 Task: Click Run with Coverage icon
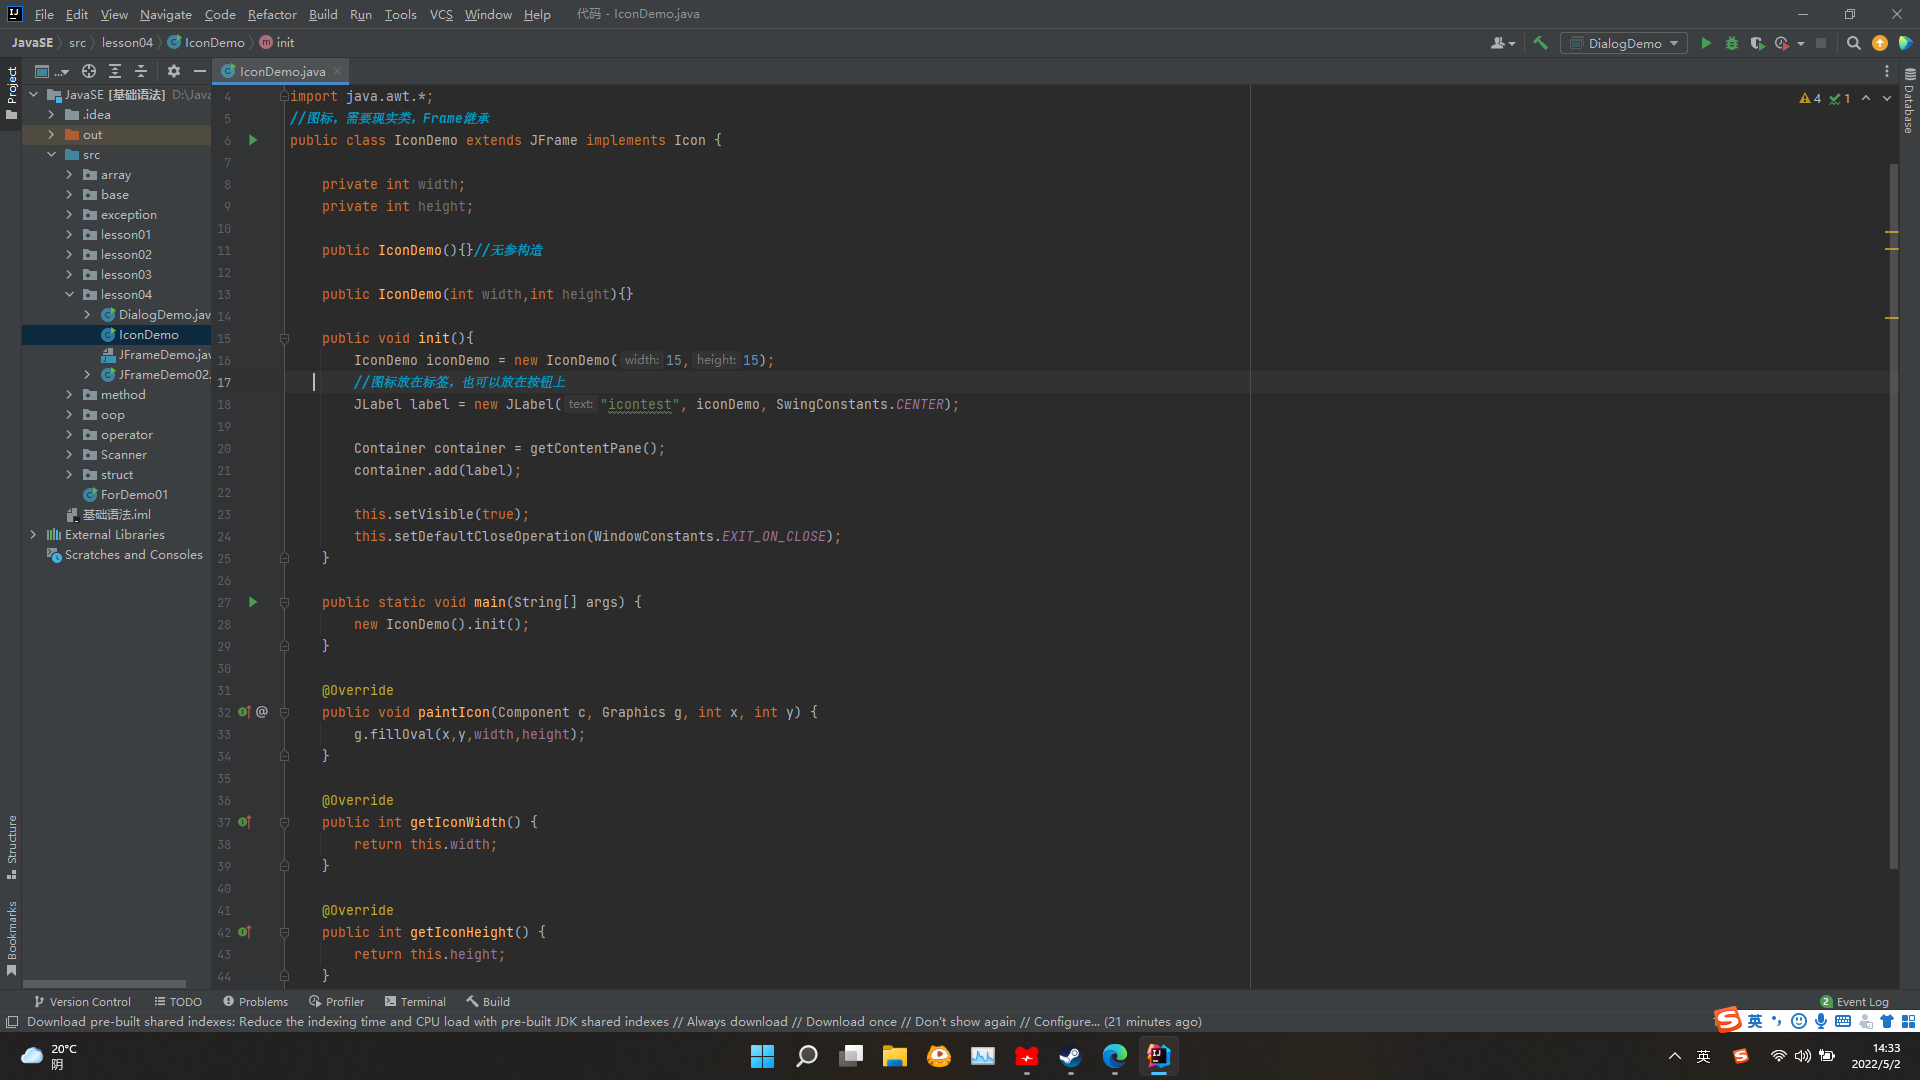[x=1757, y=43]
